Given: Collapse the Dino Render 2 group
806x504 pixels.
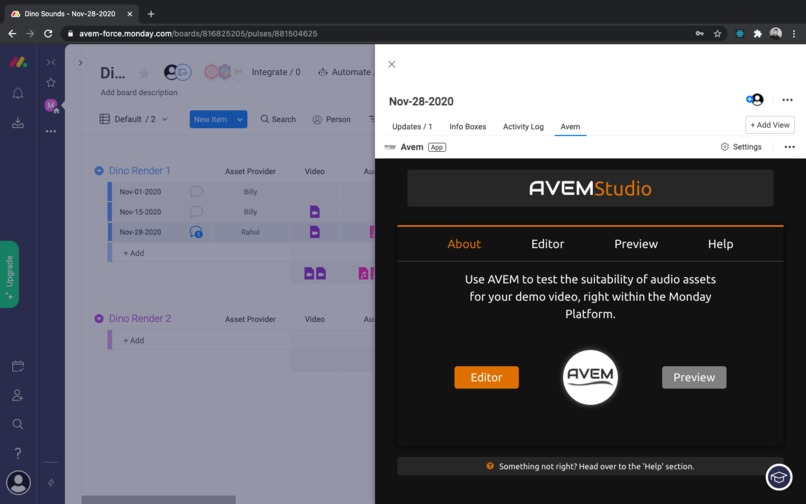Looking at the screenshot, I should [99, 319].
